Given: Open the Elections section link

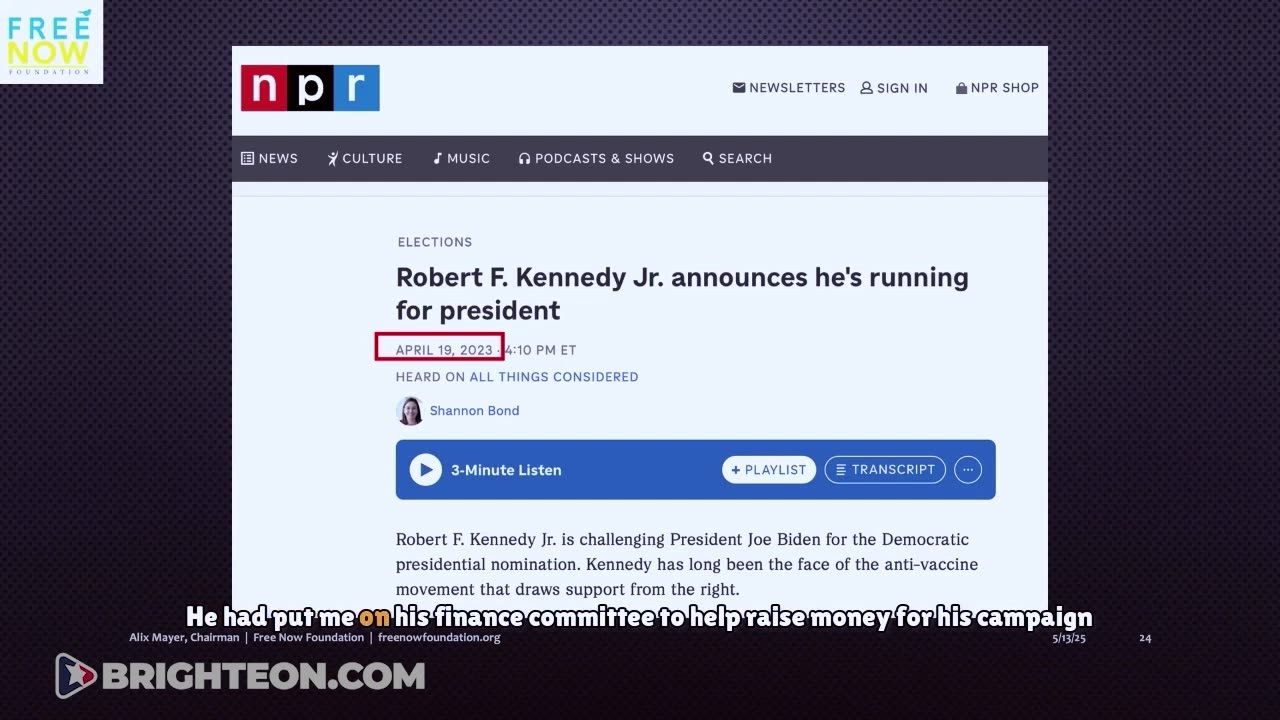Looking at the screenshot, I should click(434, 242).
